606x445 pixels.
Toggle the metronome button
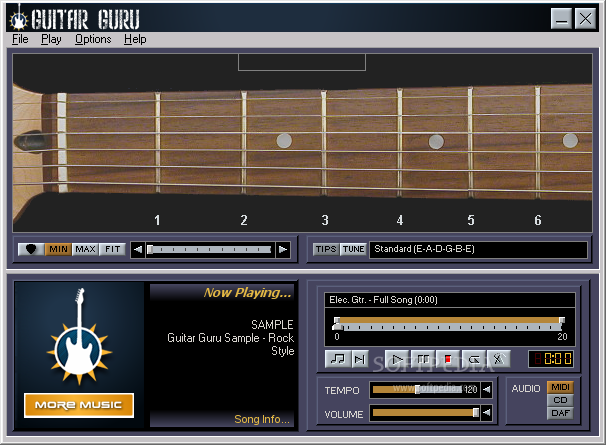coord(499,359)
